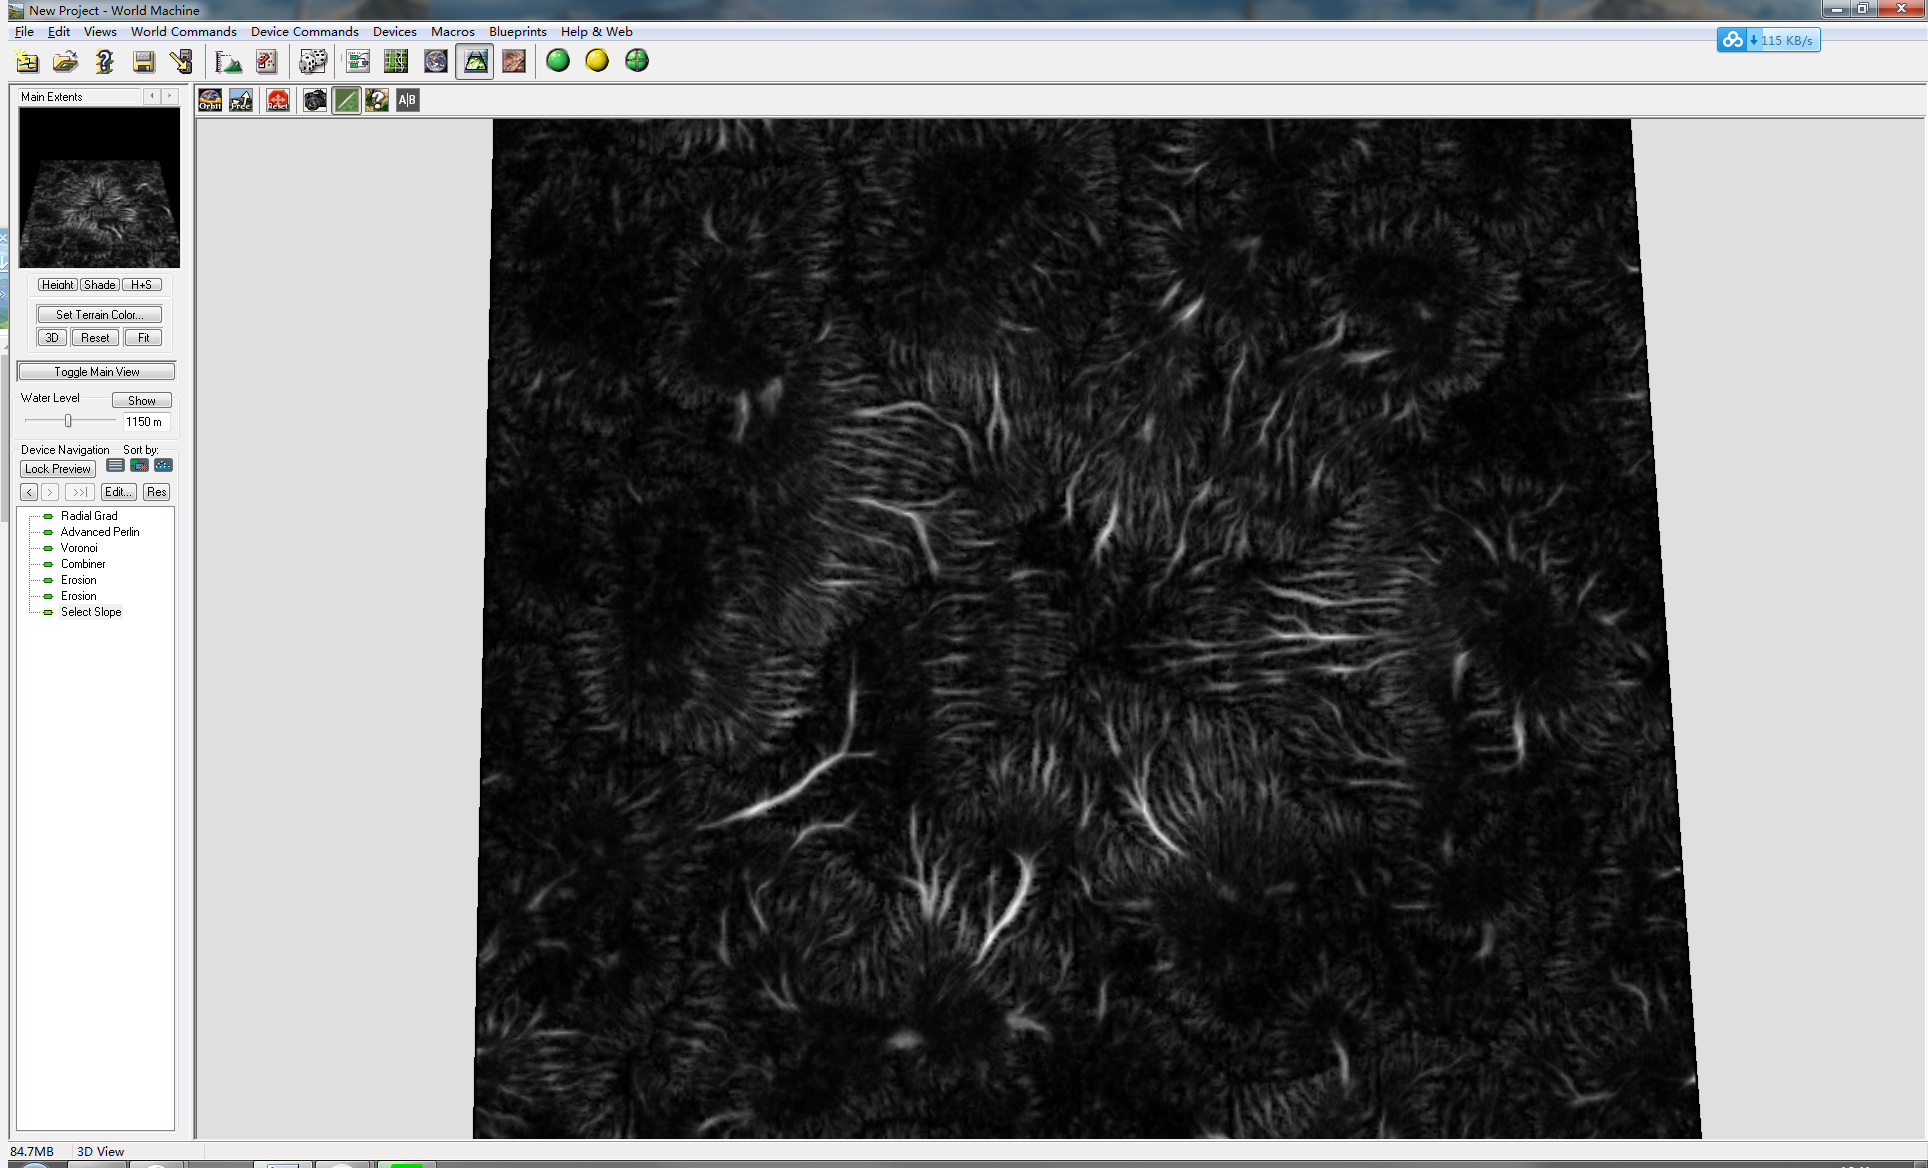Switch preview to Height mode

pyautogui.click(x=57, y=285)
